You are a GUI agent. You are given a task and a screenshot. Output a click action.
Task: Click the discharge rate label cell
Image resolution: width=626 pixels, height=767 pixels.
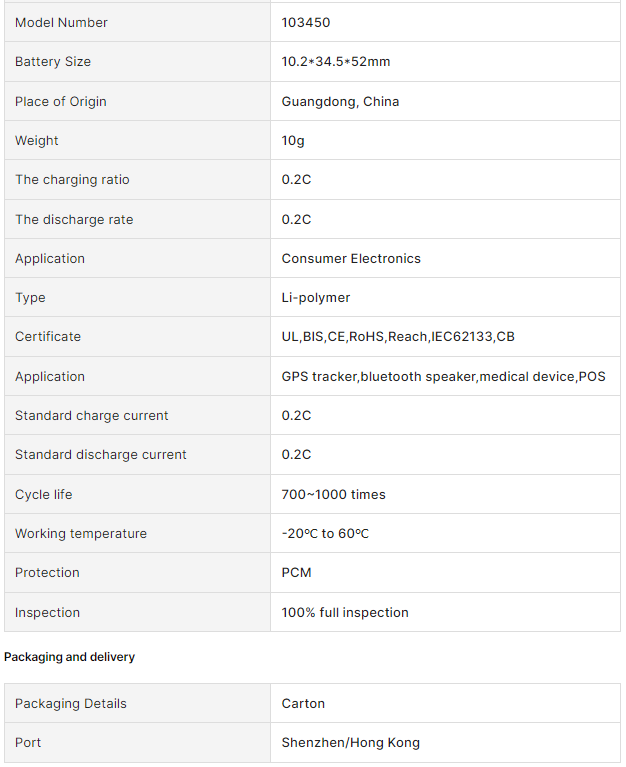click(74, 220)
